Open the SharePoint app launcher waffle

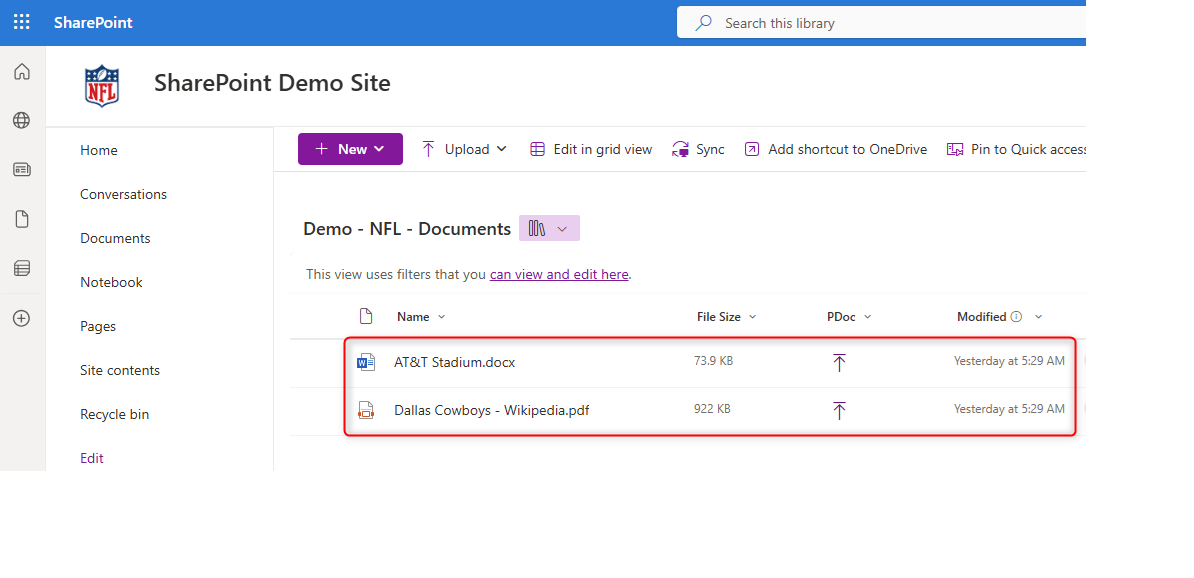coord(21,22)
